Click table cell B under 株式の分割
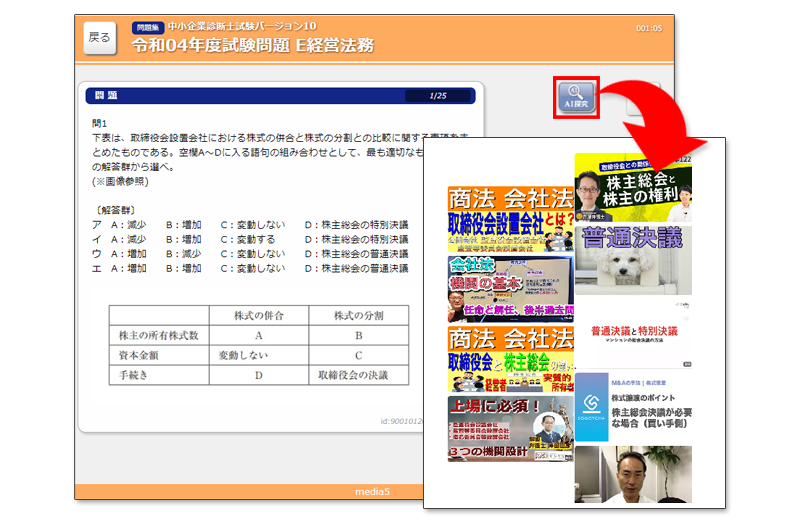 click(359, 336)
